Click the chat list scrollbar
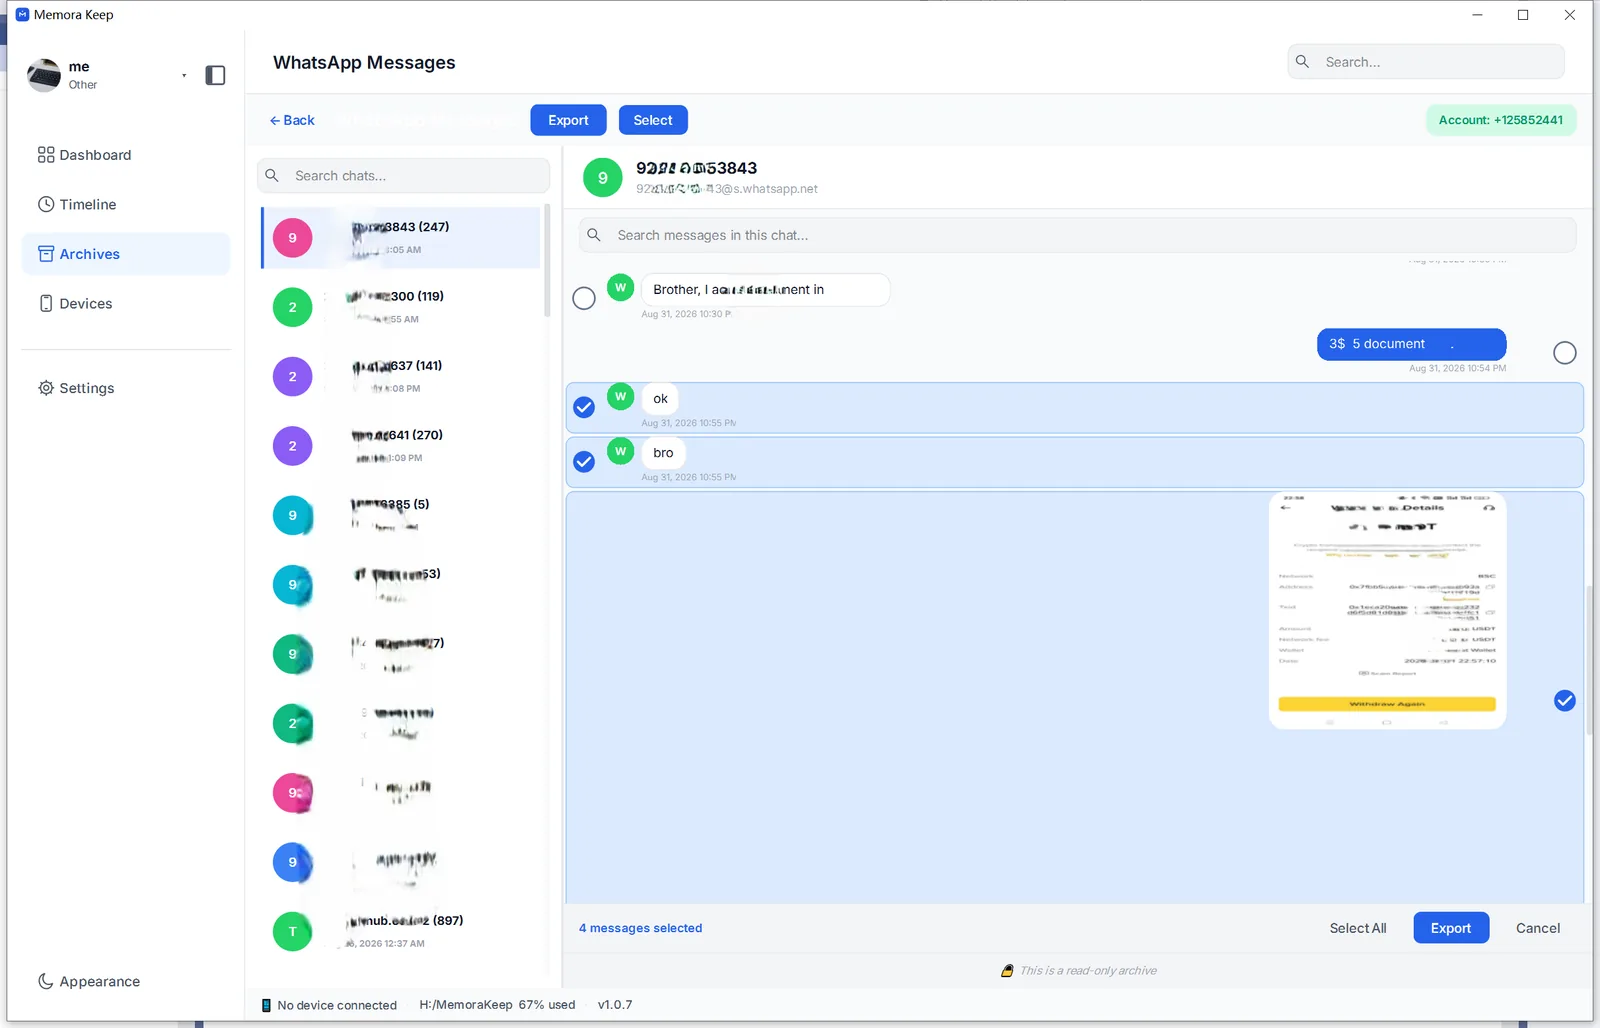 (x=547, y=261)
